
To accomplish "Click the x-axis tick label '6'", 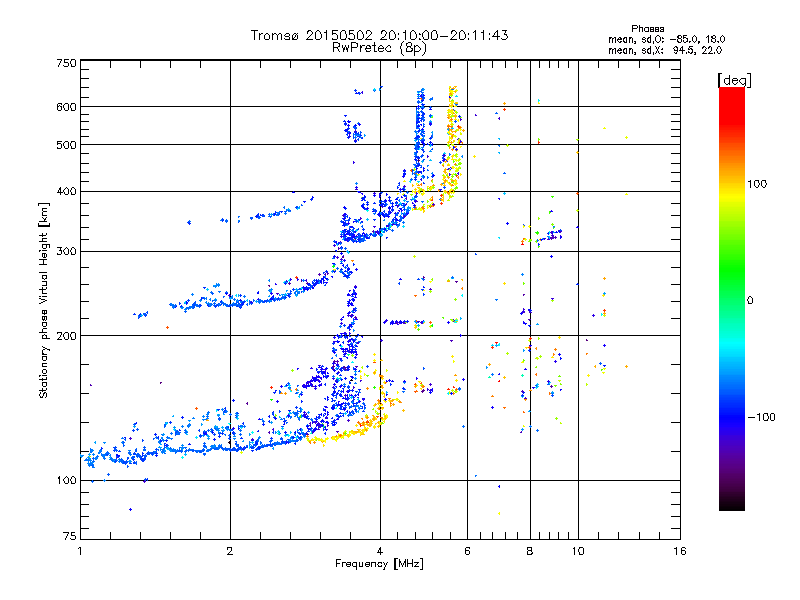I will [x=467, y=551].
